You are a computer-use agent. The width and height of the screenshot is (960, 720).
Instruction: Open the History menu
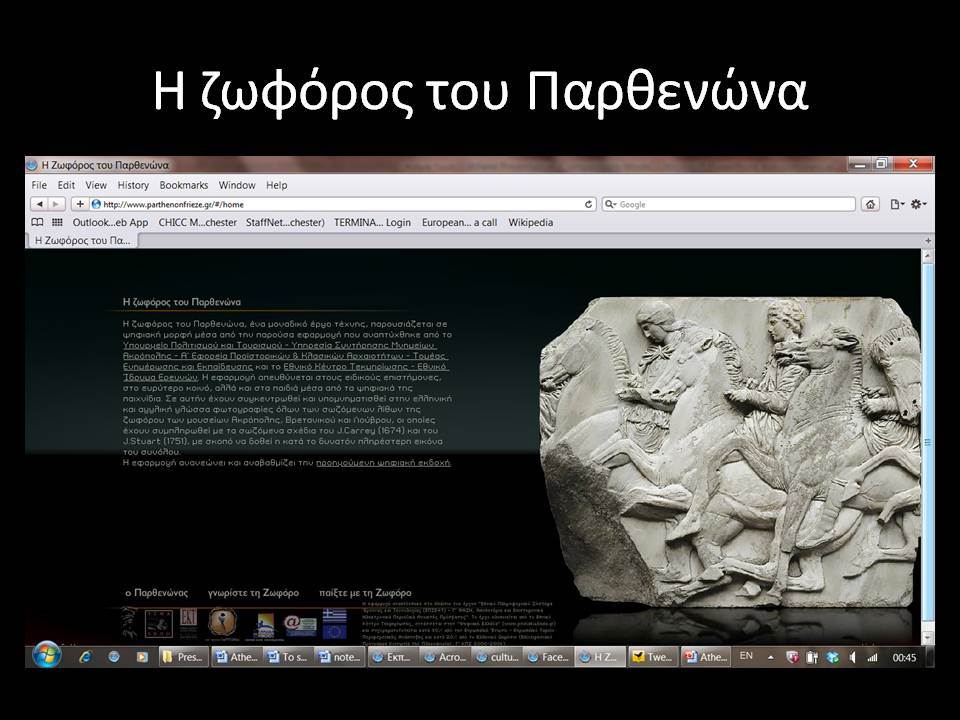tap(133, 185)
